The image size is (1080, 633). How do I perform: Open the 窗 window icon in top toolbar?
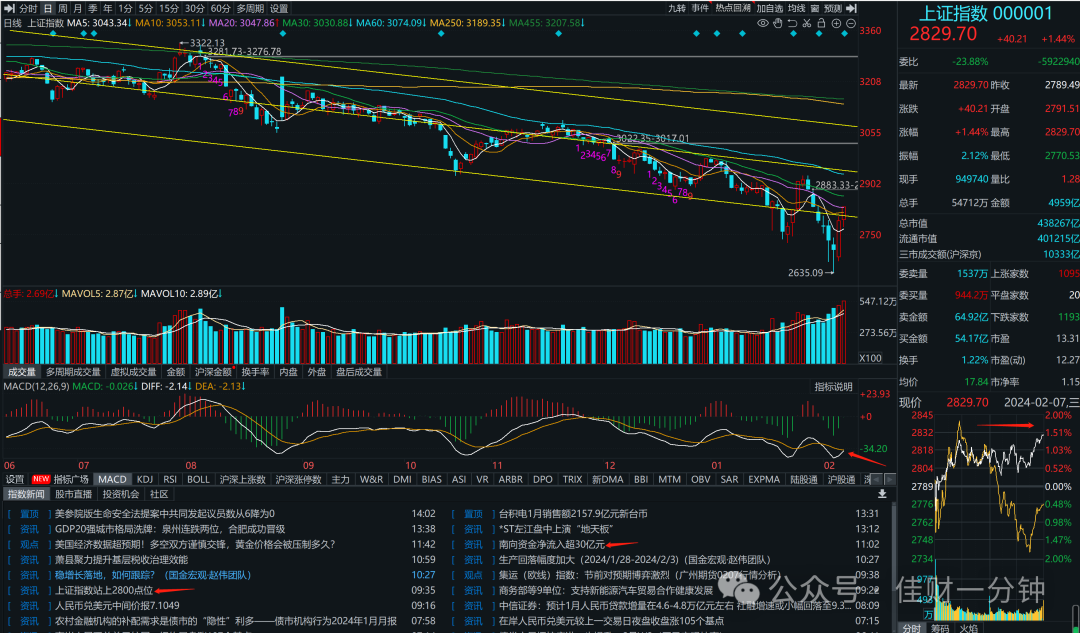[x=815, y=8]
